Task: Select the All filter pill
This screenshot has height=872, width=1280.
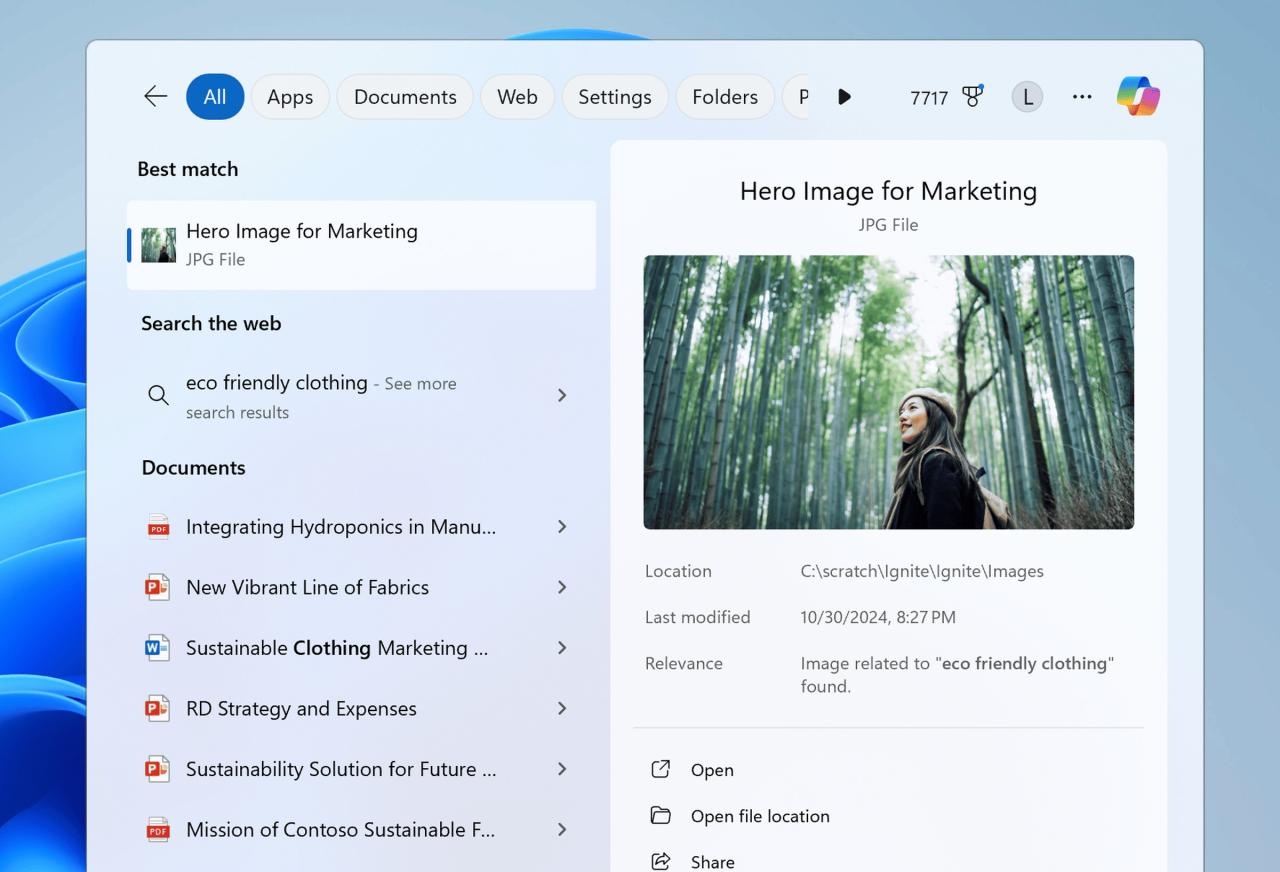Action: coord(214,96)
